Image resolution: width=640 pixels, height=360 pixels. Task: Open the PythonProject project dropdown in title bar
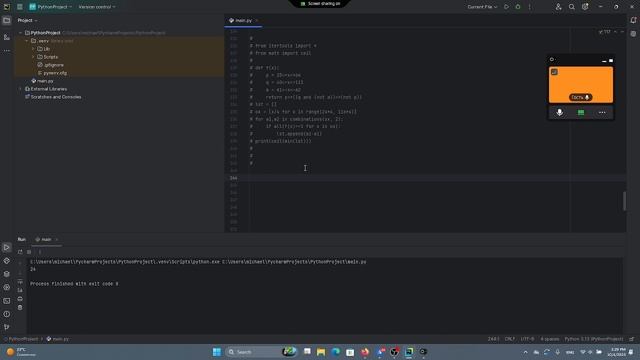tap(51, 7)
